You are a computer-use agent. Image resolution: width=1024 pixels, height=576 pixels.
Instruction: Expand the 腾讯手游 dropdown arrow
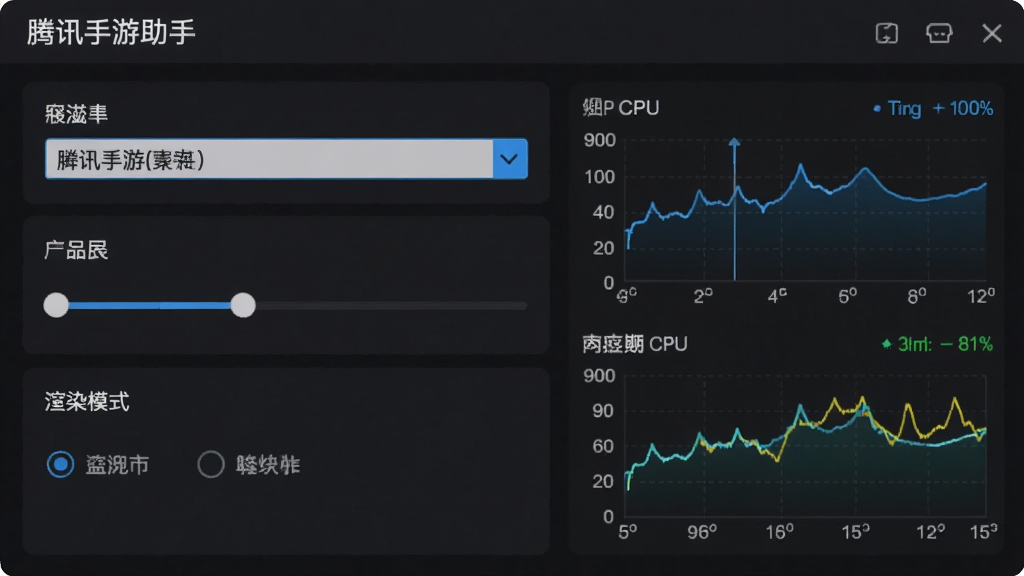click(x=509, y=159)
